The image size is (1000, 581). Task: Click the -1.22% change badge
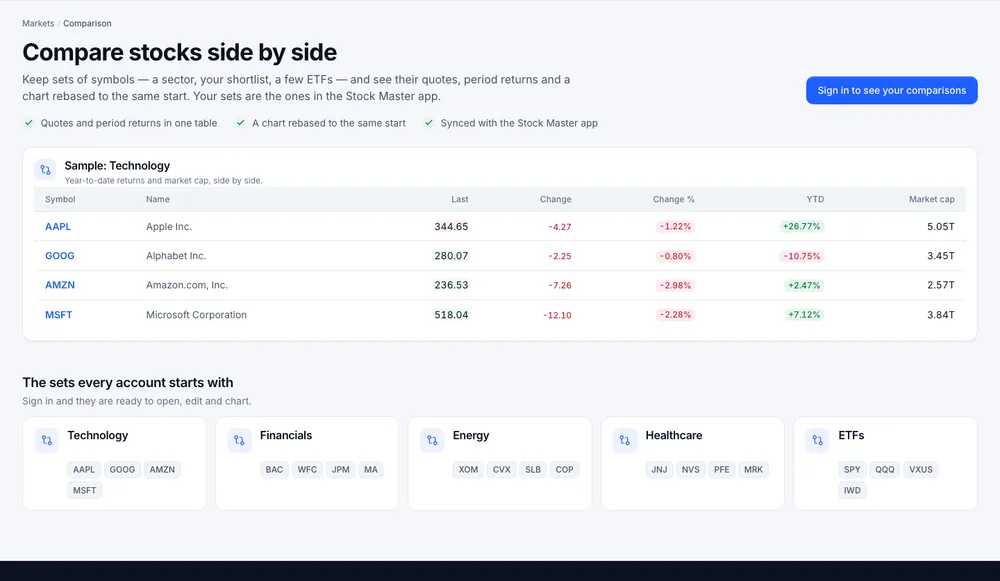click(675, 226)
